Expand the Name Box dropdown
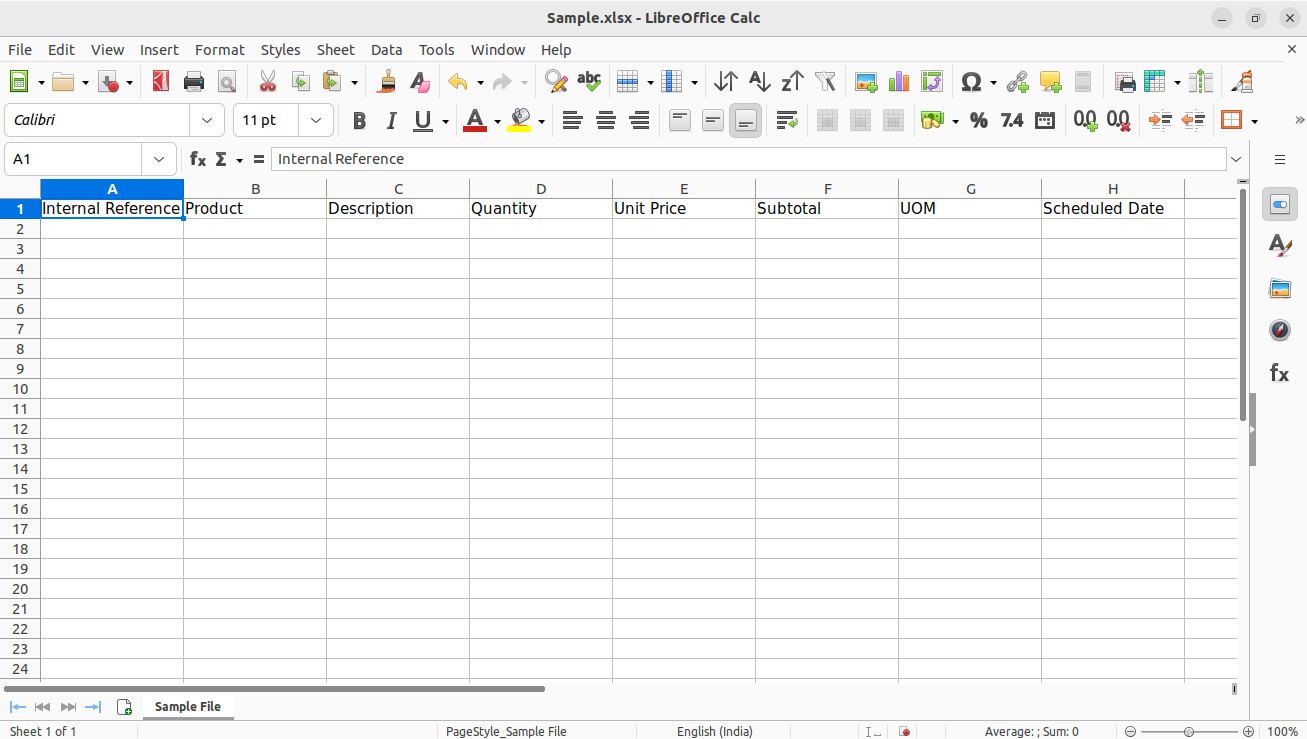This screenshot has height=739, width=1307. [159, 159]
